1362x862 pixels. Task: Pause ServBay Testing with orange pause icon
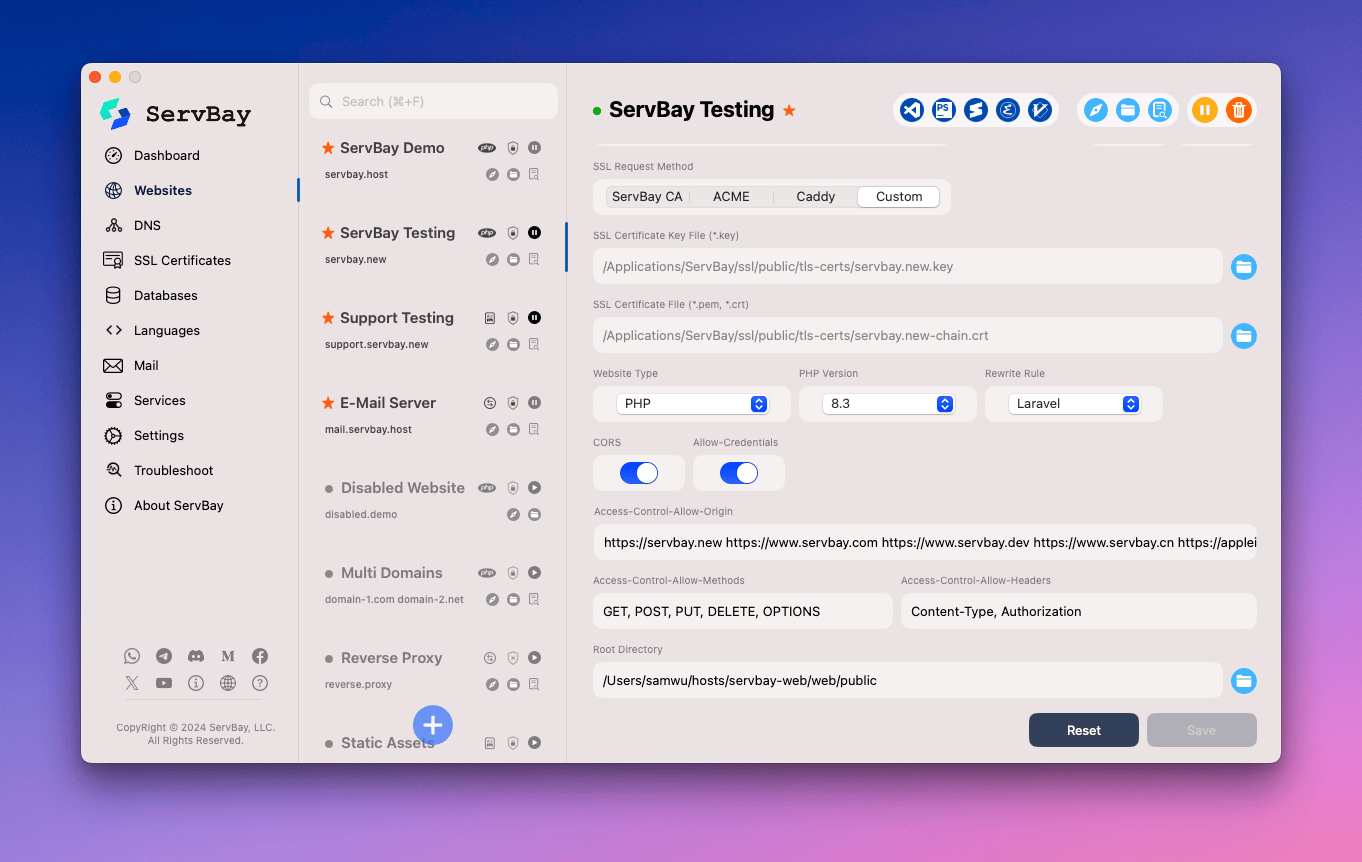click(x=1205, y=110)
